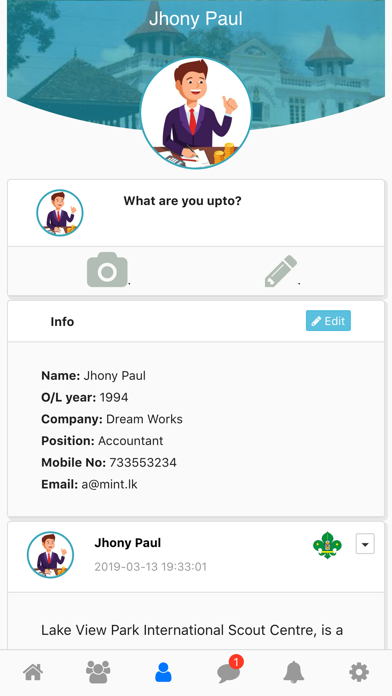The image size is (392, 696).
Task: Open the camera photo upload icon
Action: tap(107, 269)
